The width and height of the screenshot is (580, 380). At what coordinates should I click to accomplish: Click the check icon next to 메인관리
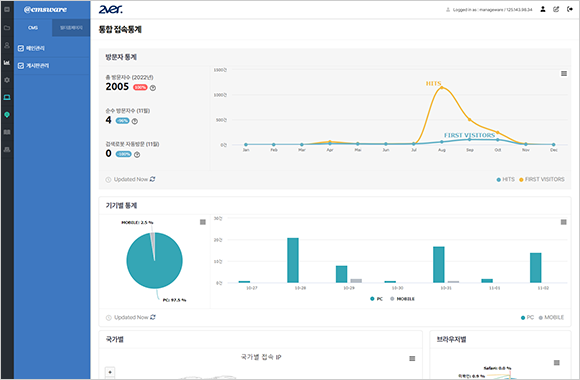(21, 48)
